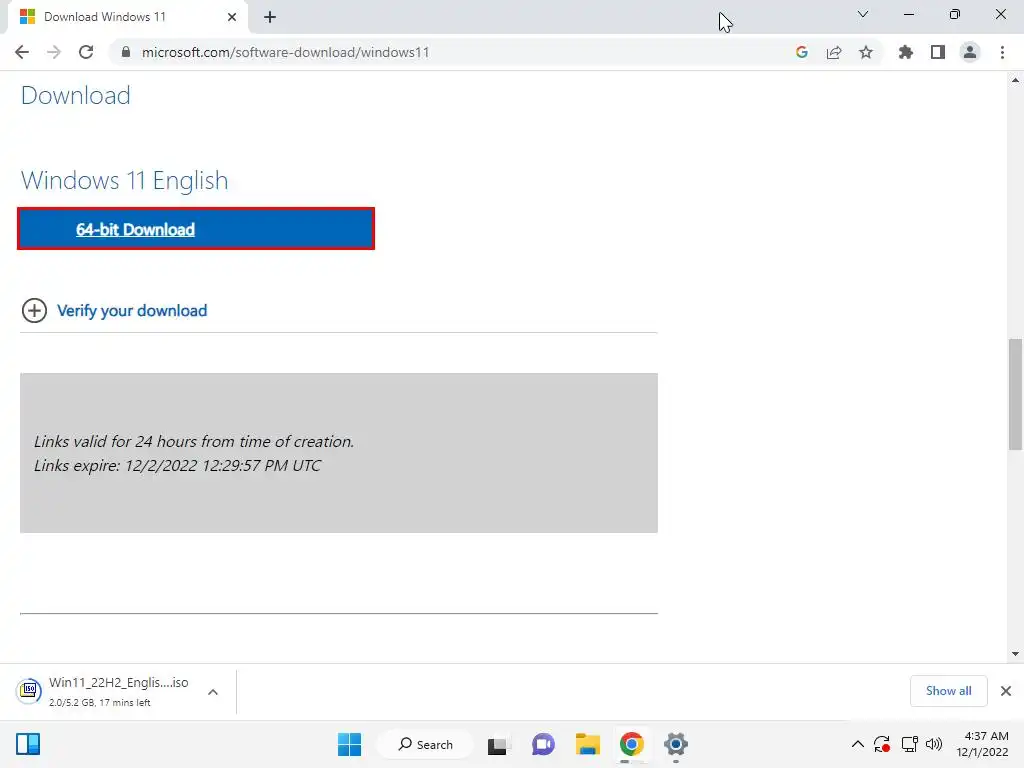The image size is (1024, 768).
Task: Open the tab search chevron
Action: pos(863,14)
